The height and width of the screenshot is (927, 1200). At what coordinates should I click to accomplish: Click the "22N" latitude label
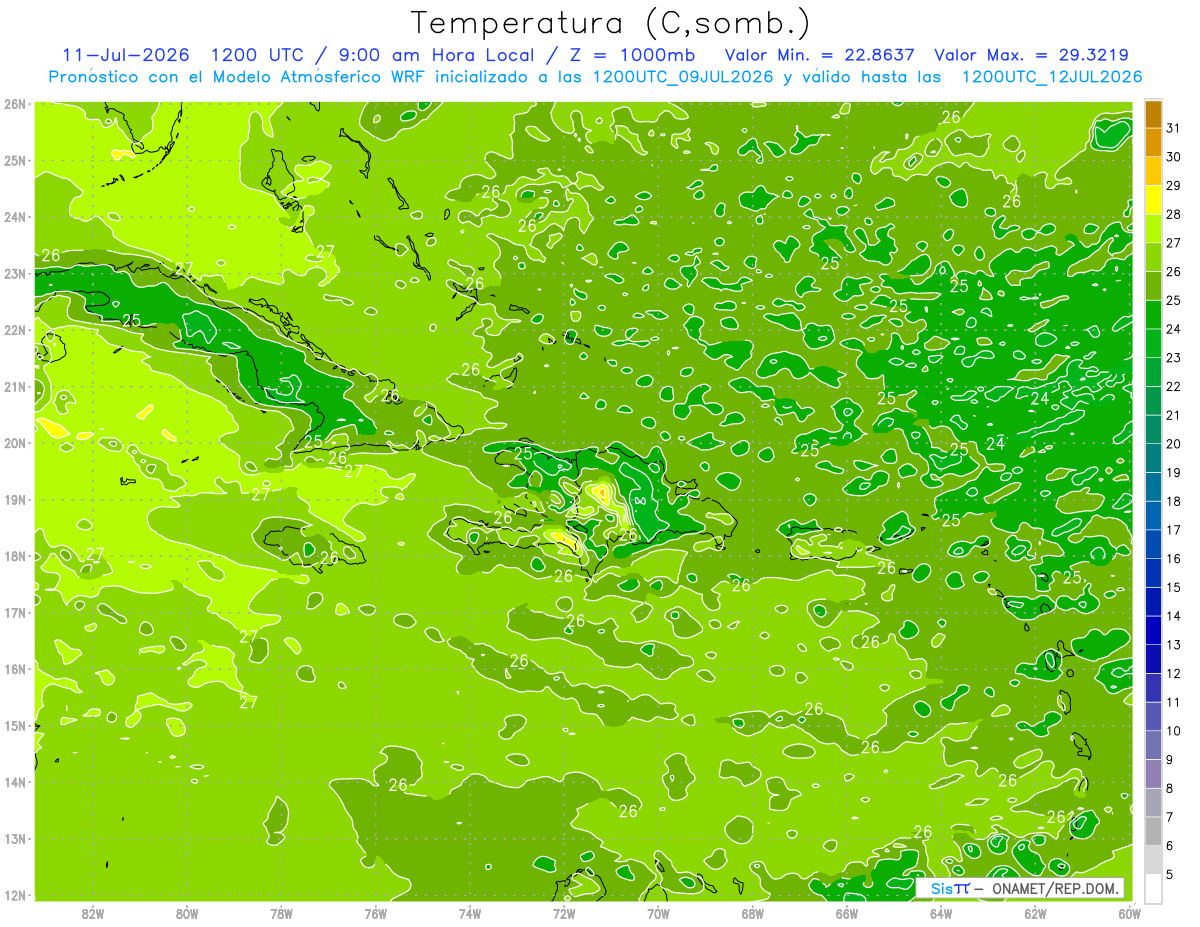[x=15, y=330]
